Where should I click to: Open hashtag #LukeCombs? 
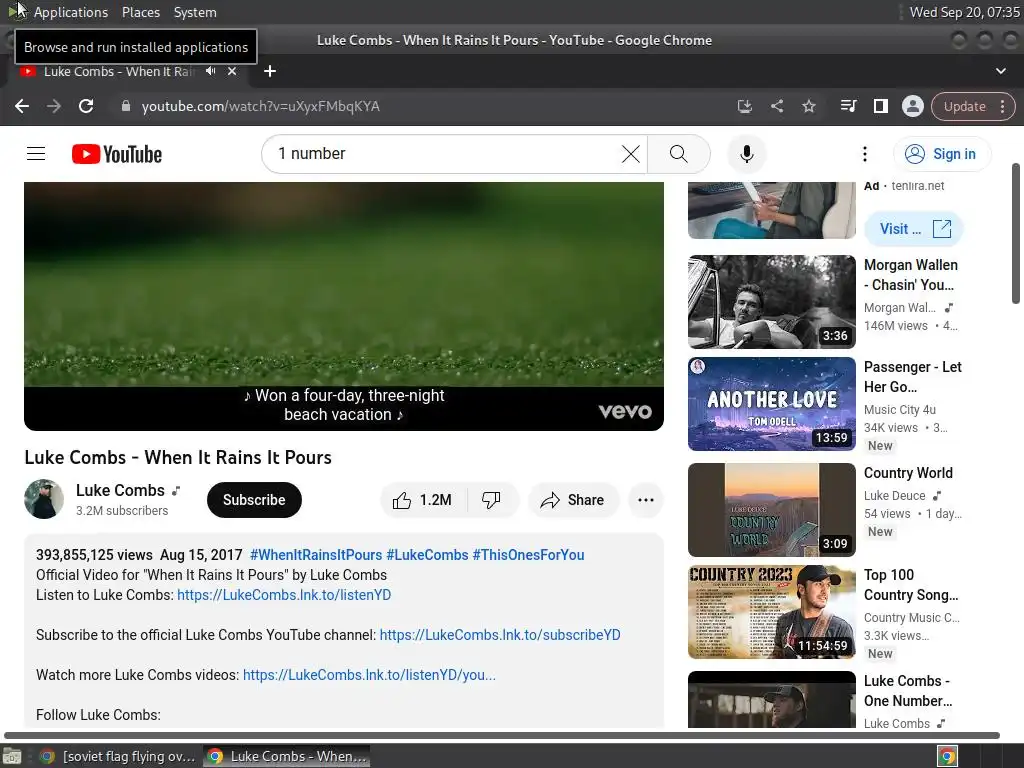tap(427, 555)
